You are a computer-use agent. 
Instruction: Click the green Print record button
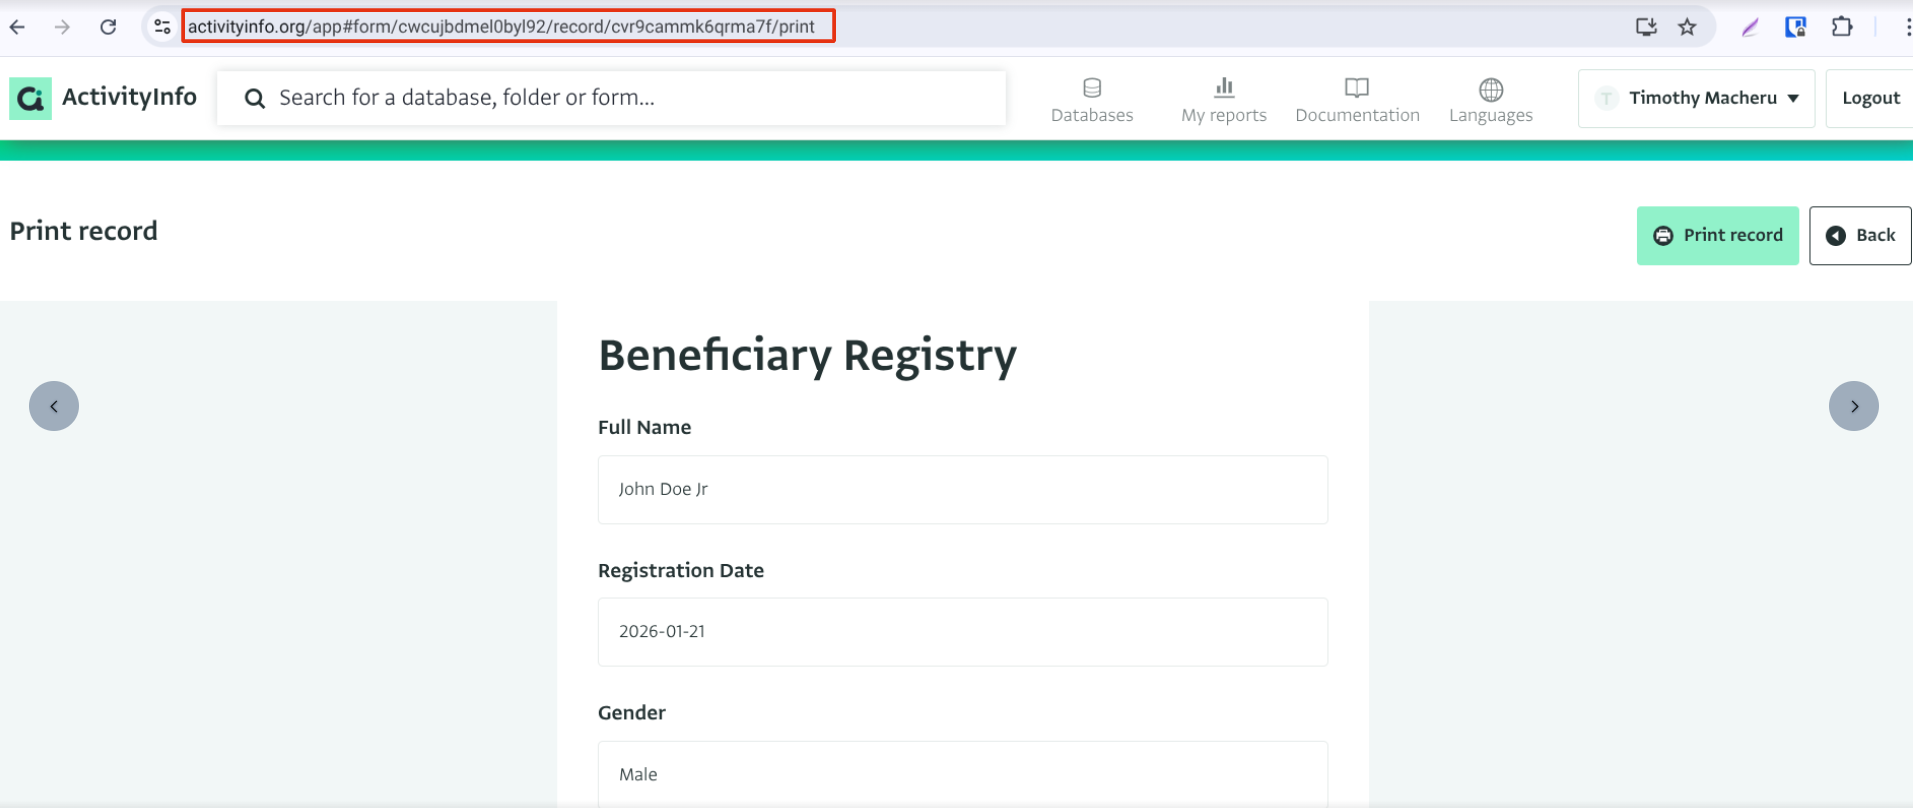pos(1717,235)
